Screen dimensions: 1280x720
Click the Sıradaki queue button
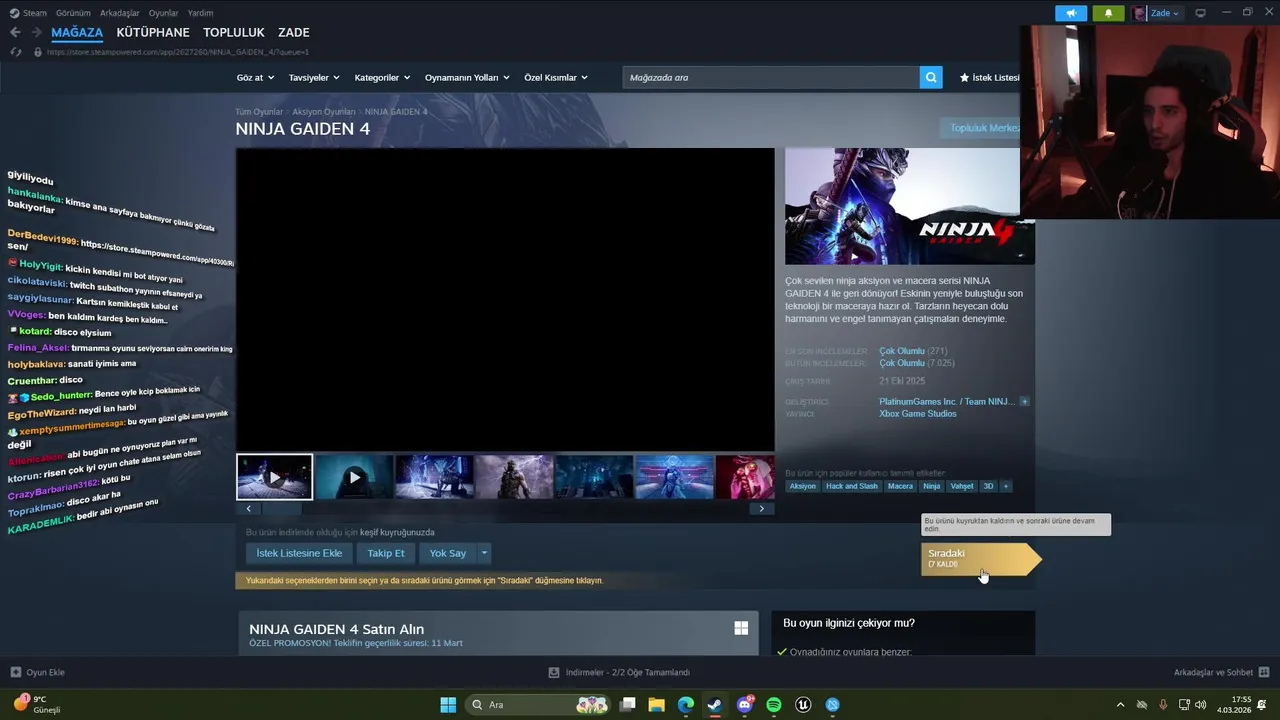(x=980, y=558)
